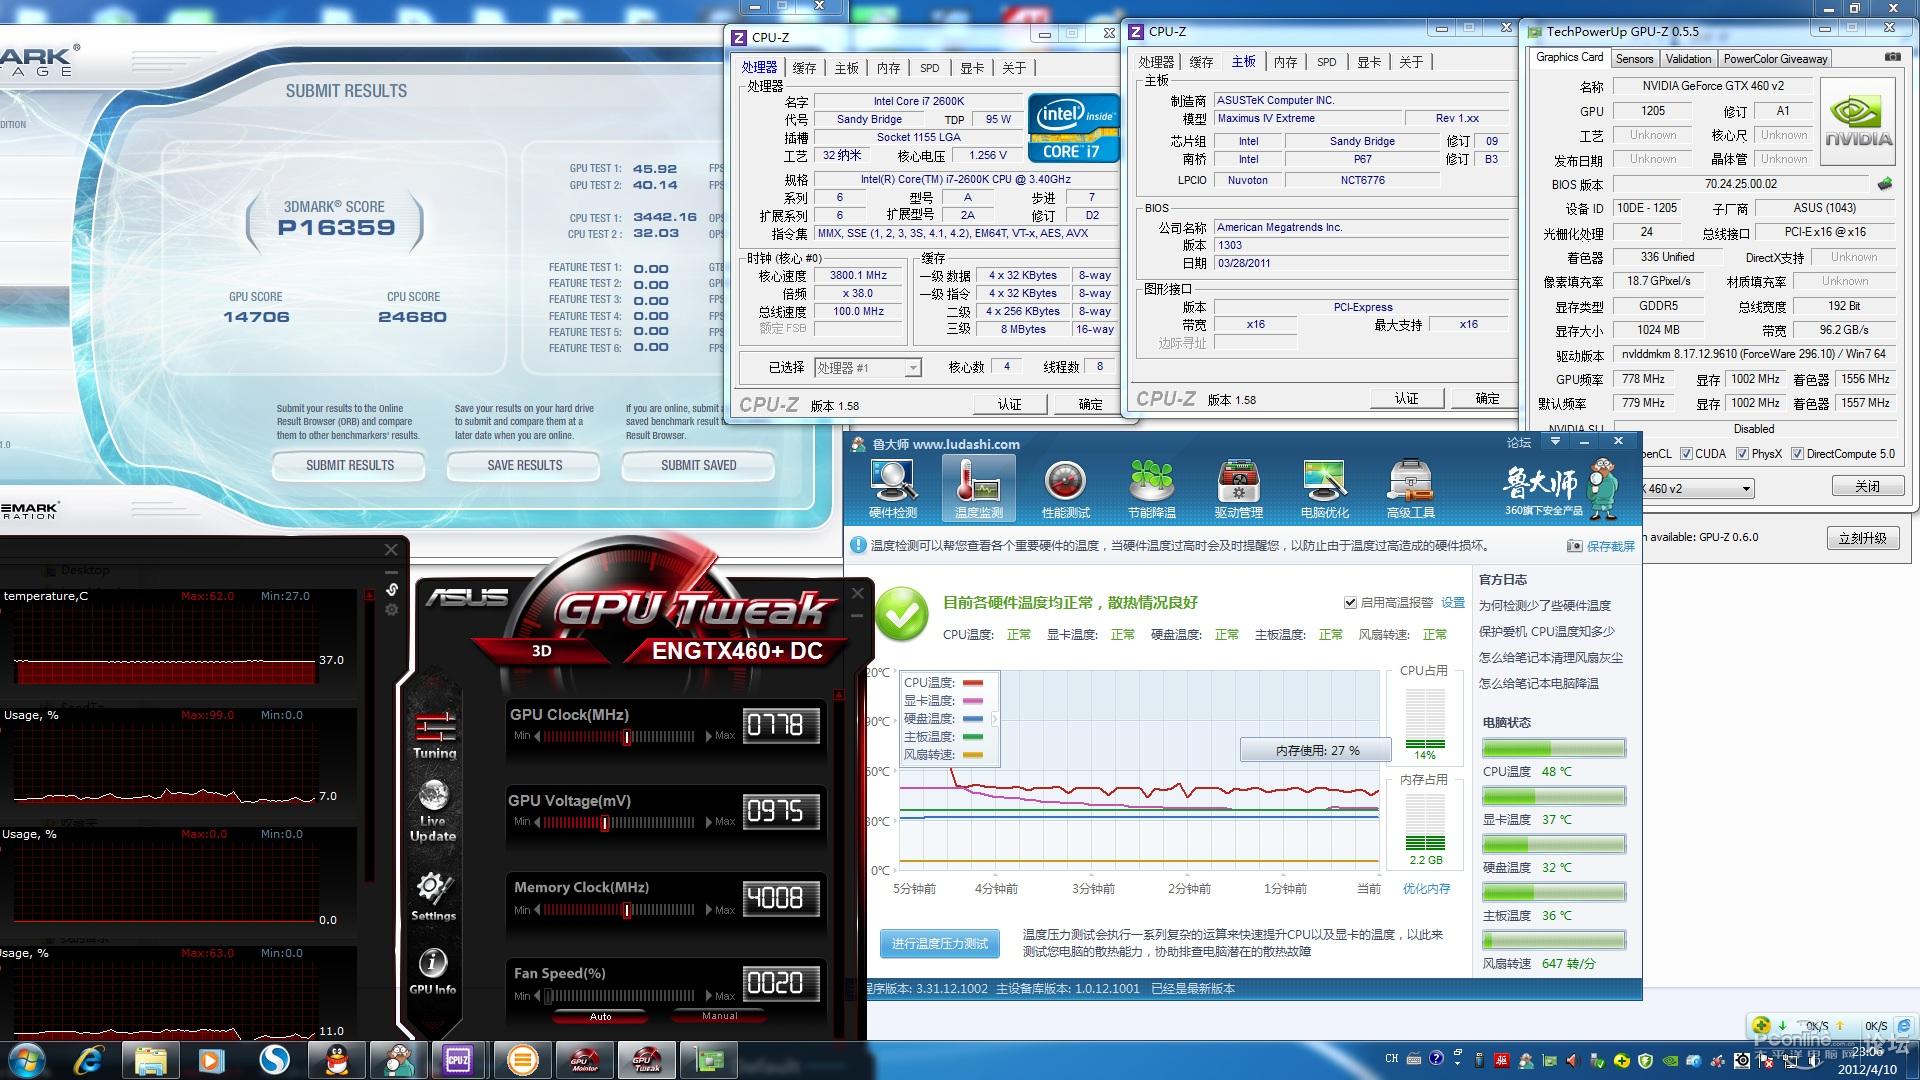Click 认证 button in left CPU-Z
This screenshot has width=1920, height=1080.
pos(1010,404)
